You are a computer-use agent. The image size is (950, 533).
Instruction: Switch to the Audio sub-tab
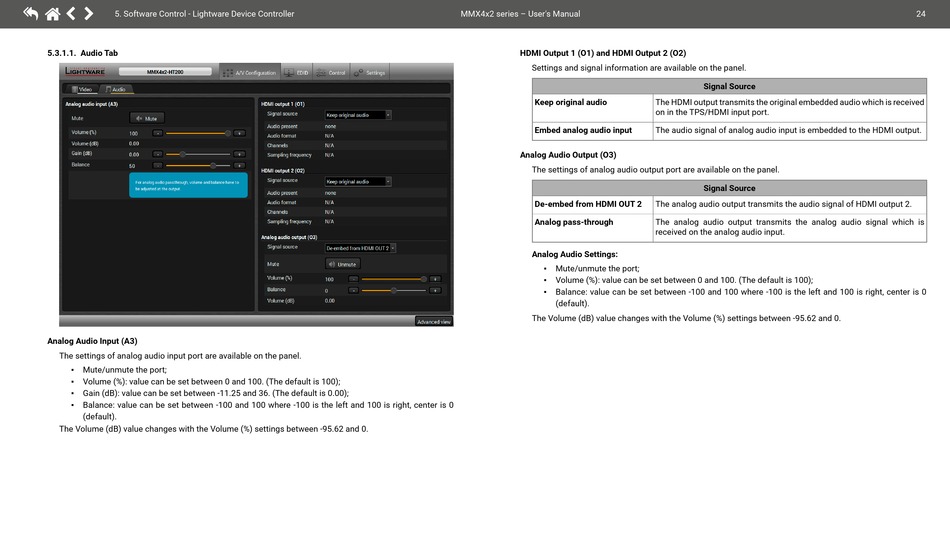coord(116,89)
